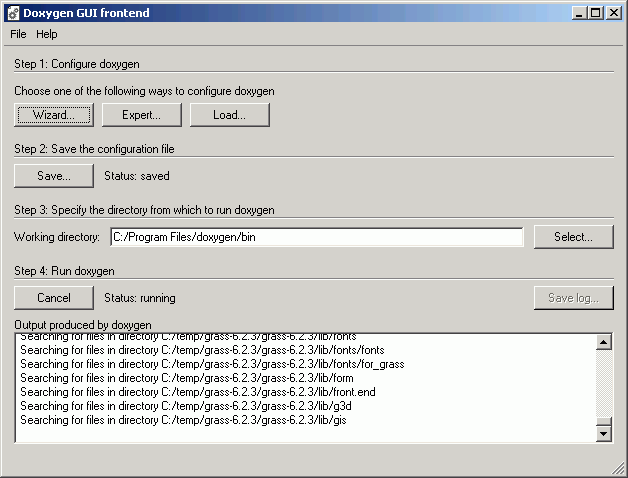Open the Expert... configuration
628x478 pixels.
click(141, 115)
